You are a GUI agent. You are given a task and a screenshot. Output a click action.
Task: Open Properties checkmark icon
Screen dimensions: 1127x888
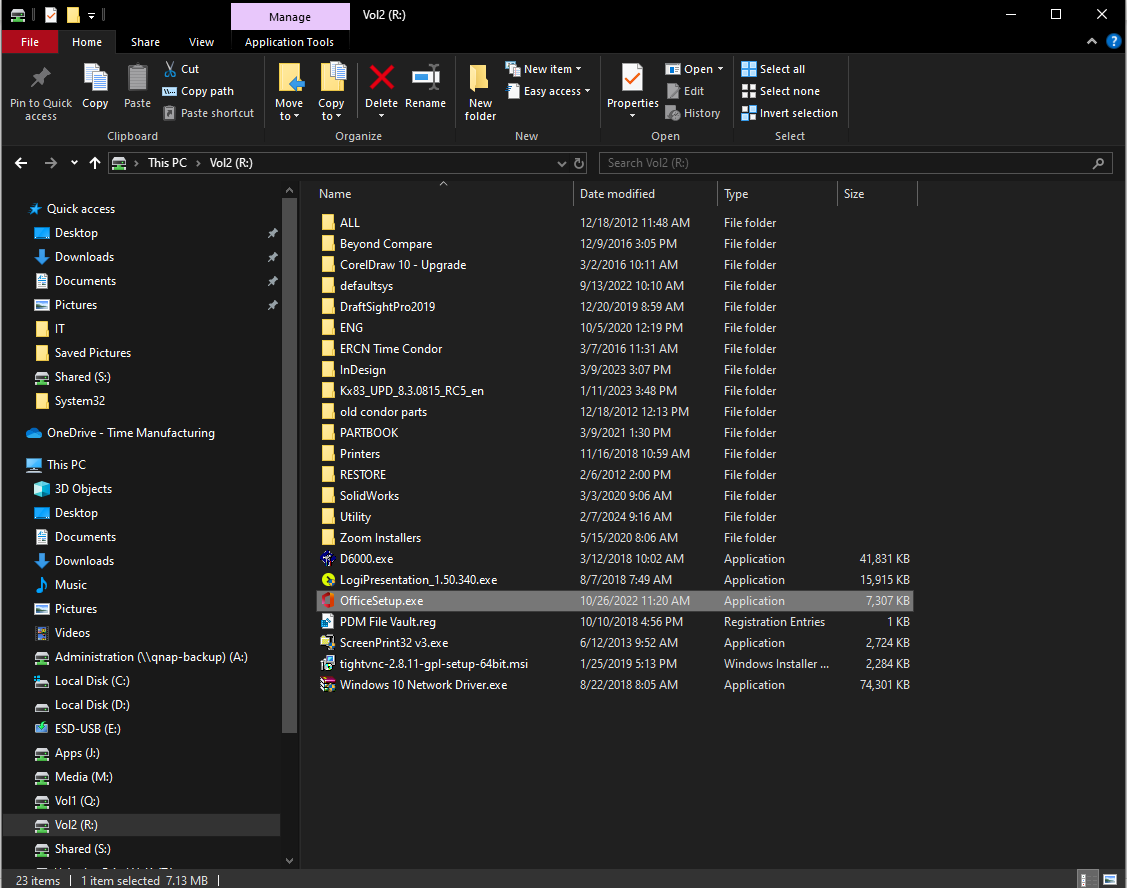point(632,78)
